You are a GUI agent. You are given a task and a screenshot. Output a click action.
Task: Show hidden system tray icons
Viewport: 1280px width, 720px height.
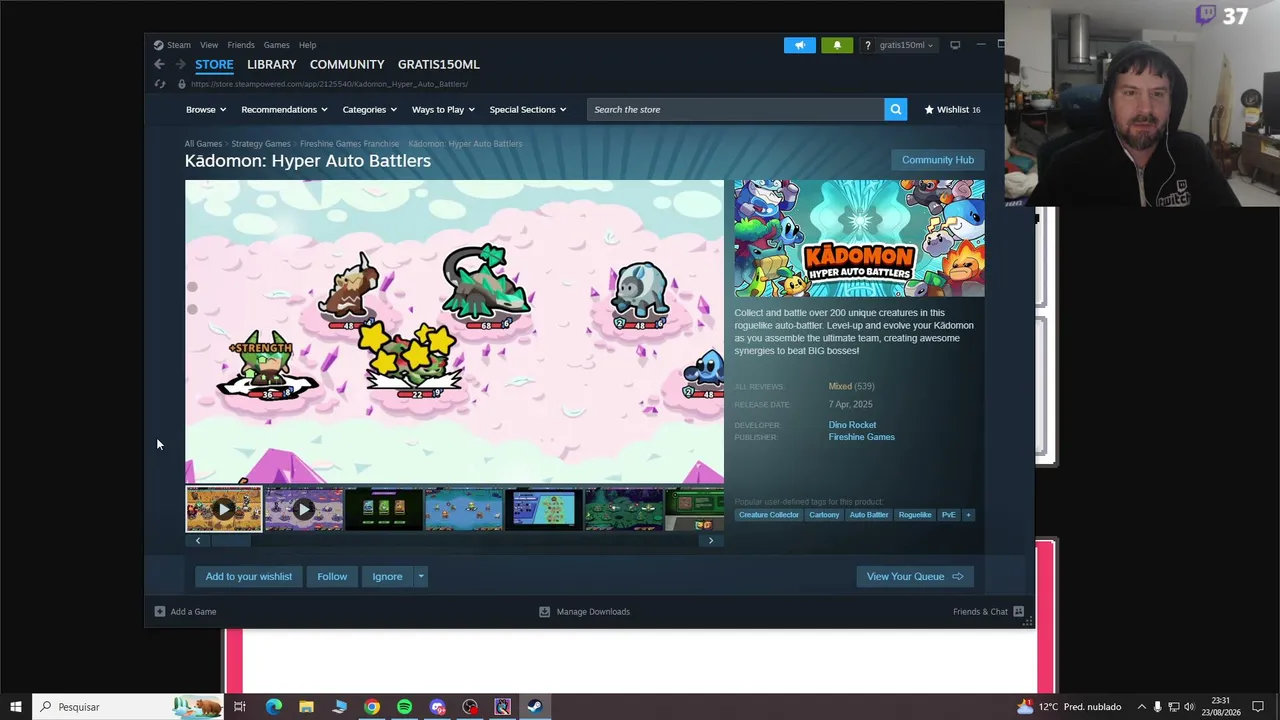(1141, 707)
